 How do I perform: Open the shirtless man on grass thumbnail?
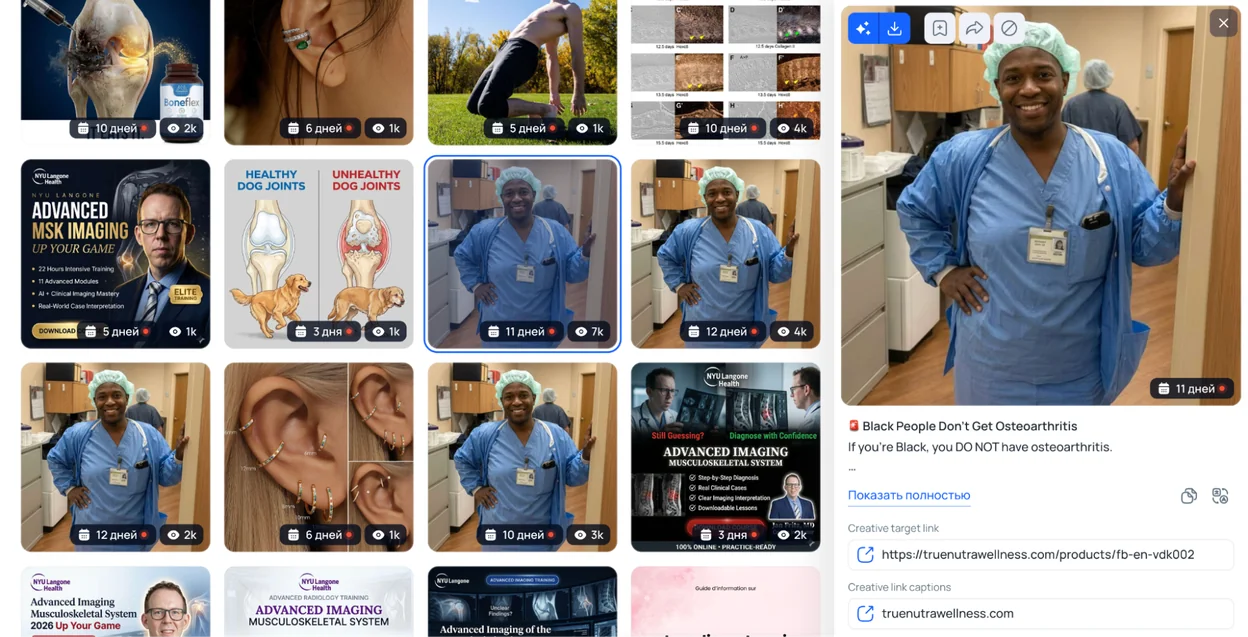pos(522,72)
